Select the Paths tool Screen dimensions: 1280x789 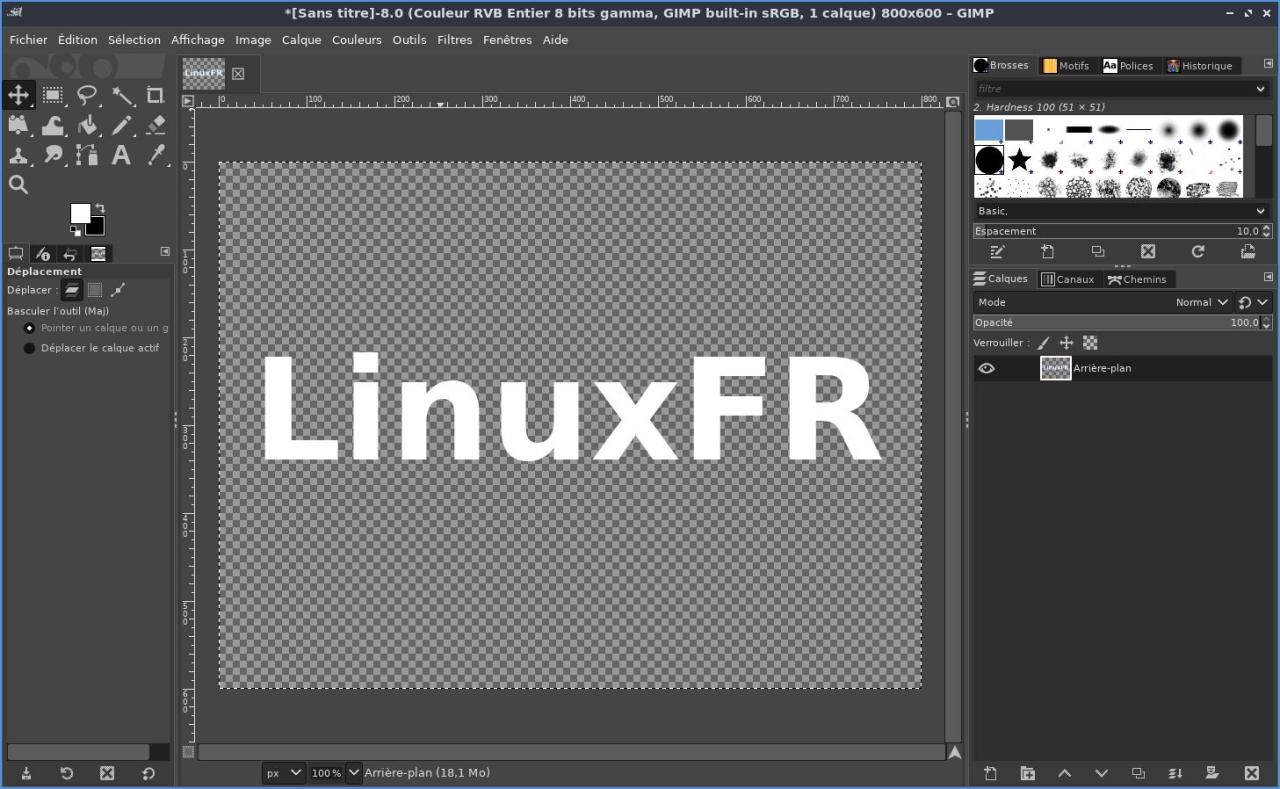tap(87, 155)
